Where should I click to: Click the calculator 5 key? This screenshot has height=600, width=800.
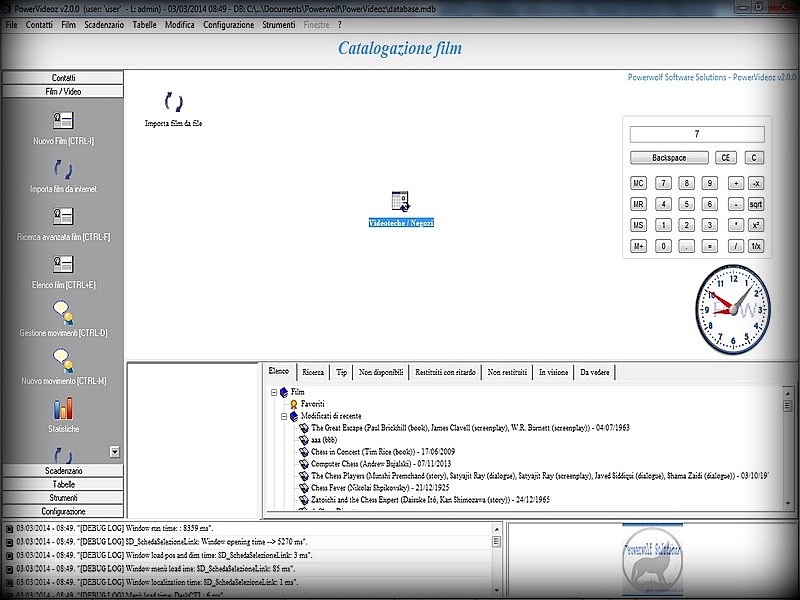click(686, 204)
